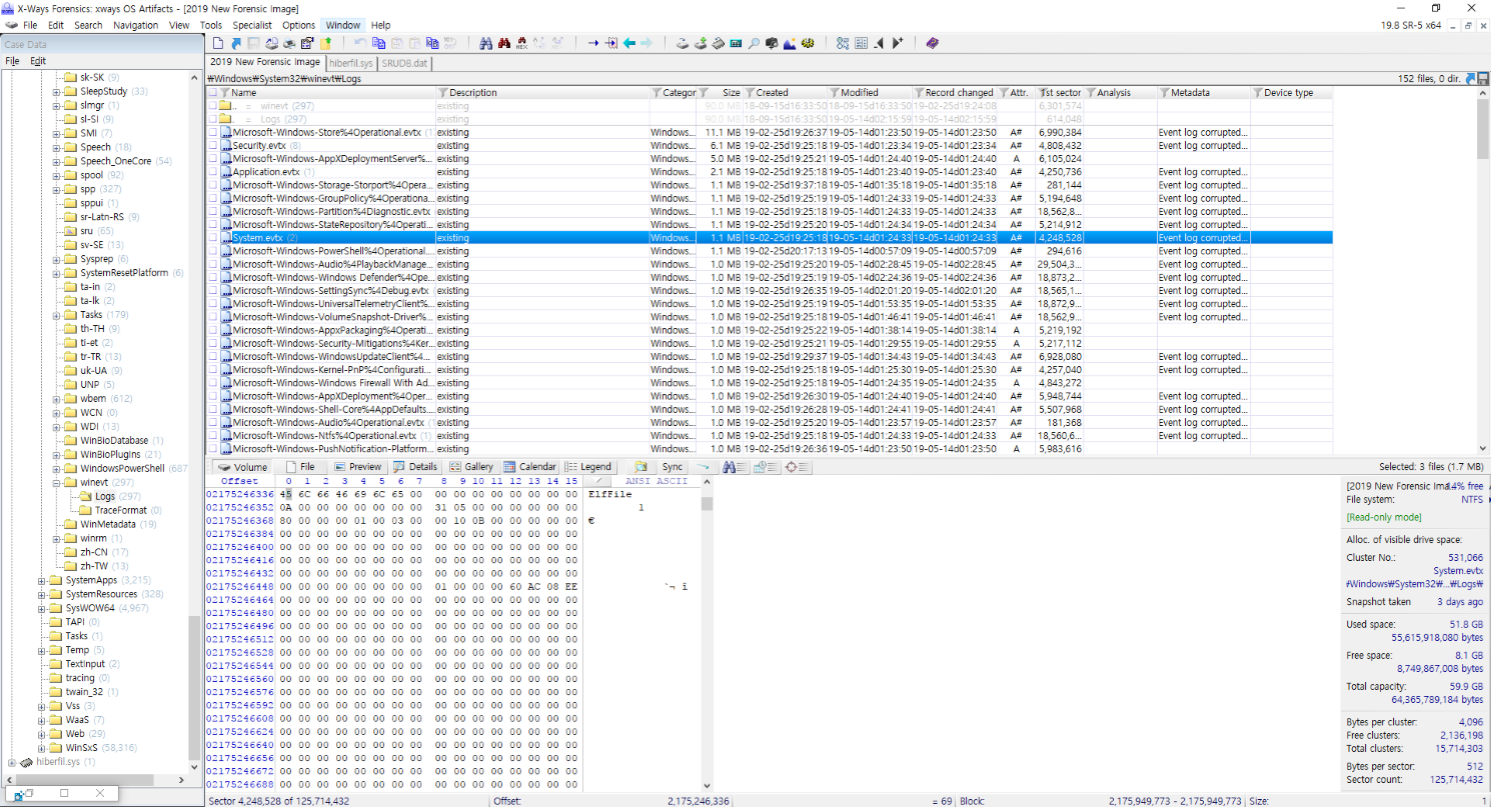Click the purple book help icon
1491x807 pixels.
[932, 43]
